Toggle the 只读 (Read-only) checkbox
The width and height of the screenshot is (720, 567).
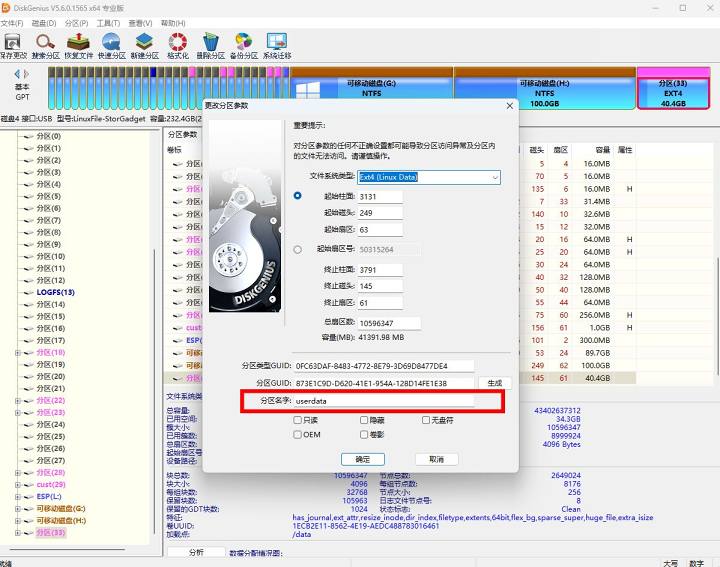tap(298, 420)
